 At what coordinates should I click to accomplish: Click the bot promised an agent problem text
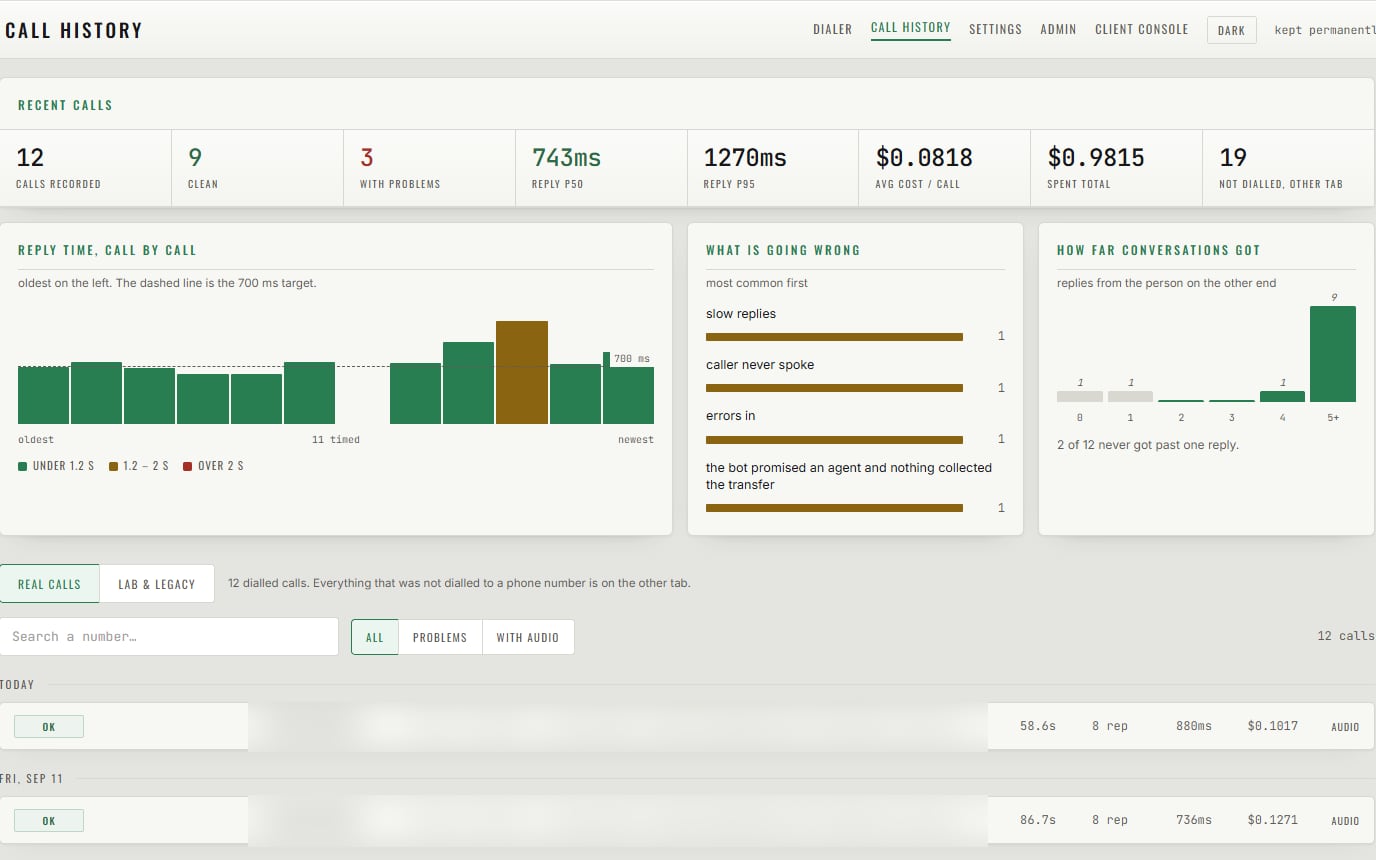[849, 476]
